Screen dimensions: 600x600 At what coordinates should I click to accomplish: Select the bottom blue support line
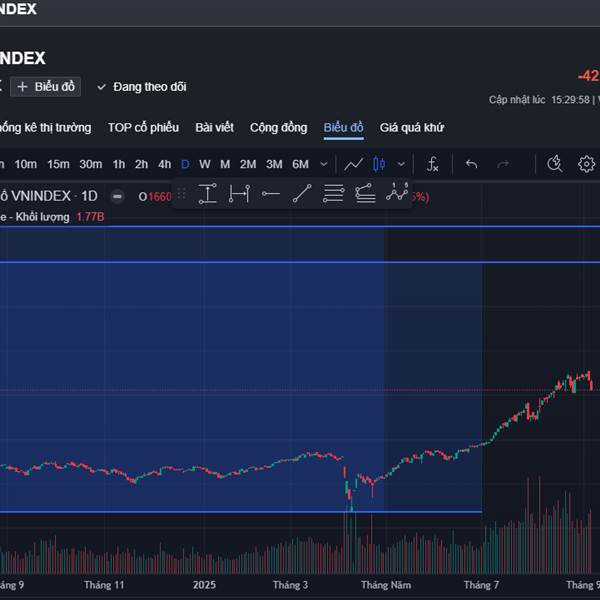pyautogui.click(x=241, y=512)
